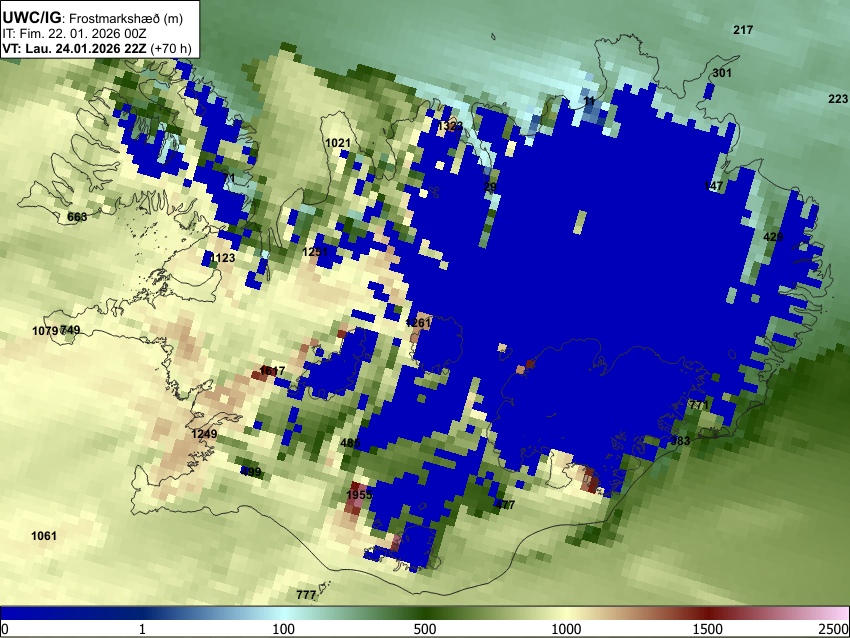Click the map value '223'
This screenshot has width=850, height=638.
point(838,99)
